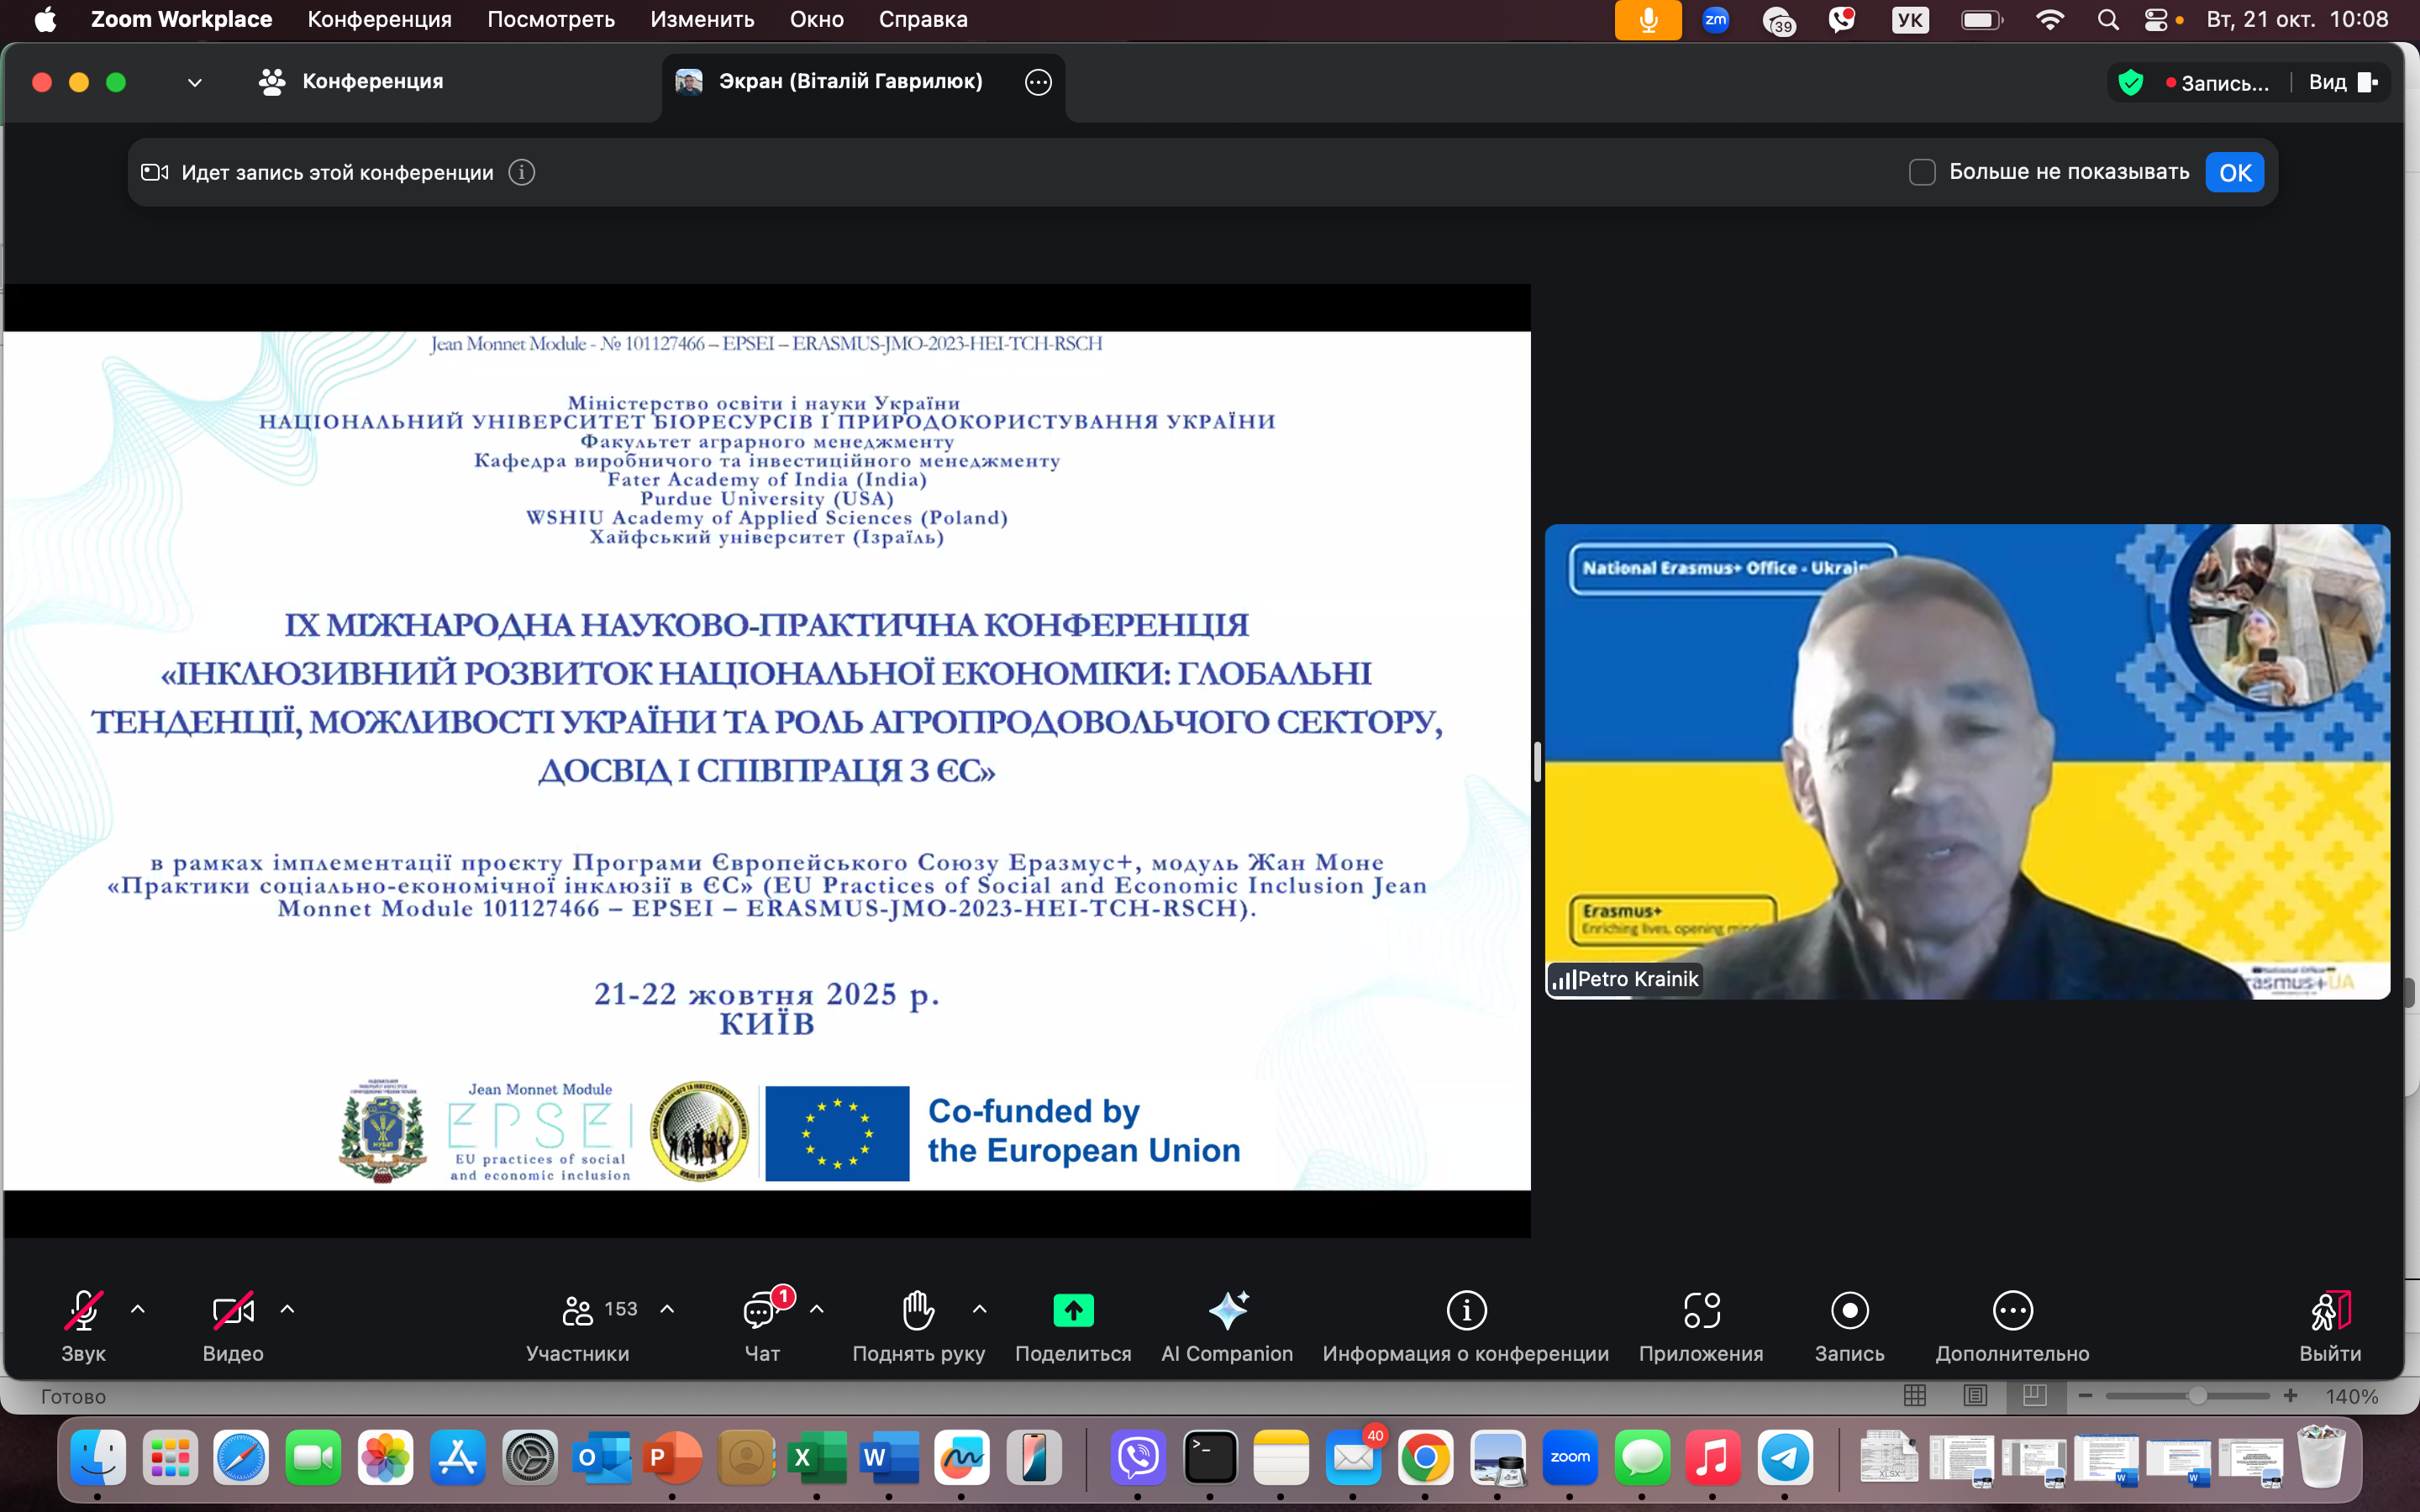Unmute microphone with the Звук button

(83, 1310)
